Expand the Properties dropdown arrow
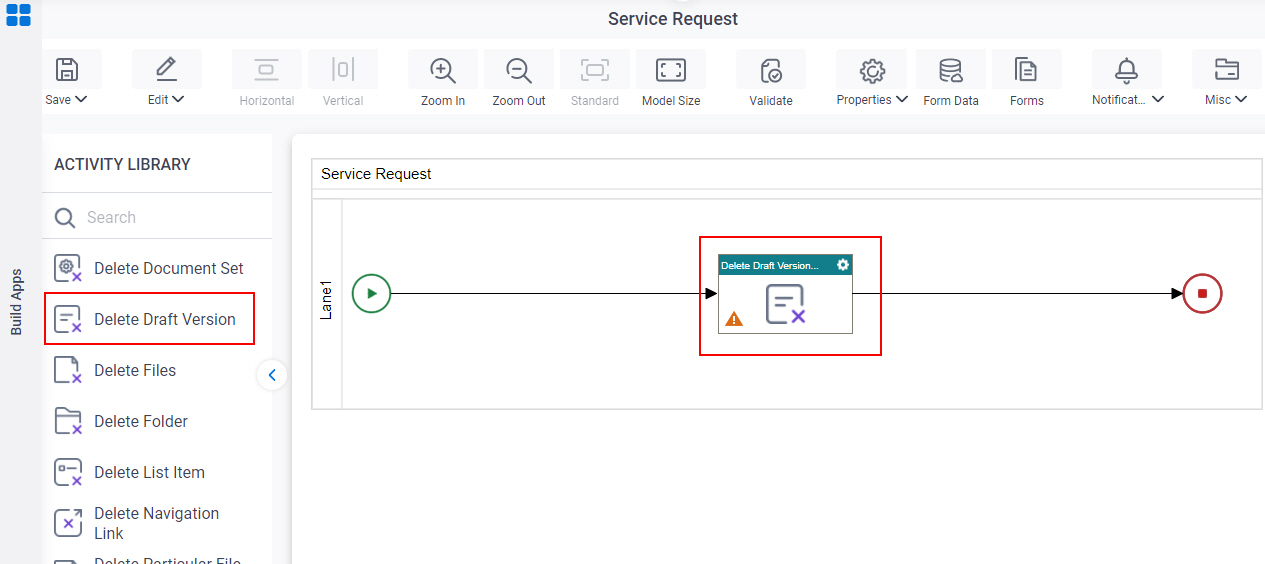The height and width of the screenshot is (564, 1265). click(902, 100)
